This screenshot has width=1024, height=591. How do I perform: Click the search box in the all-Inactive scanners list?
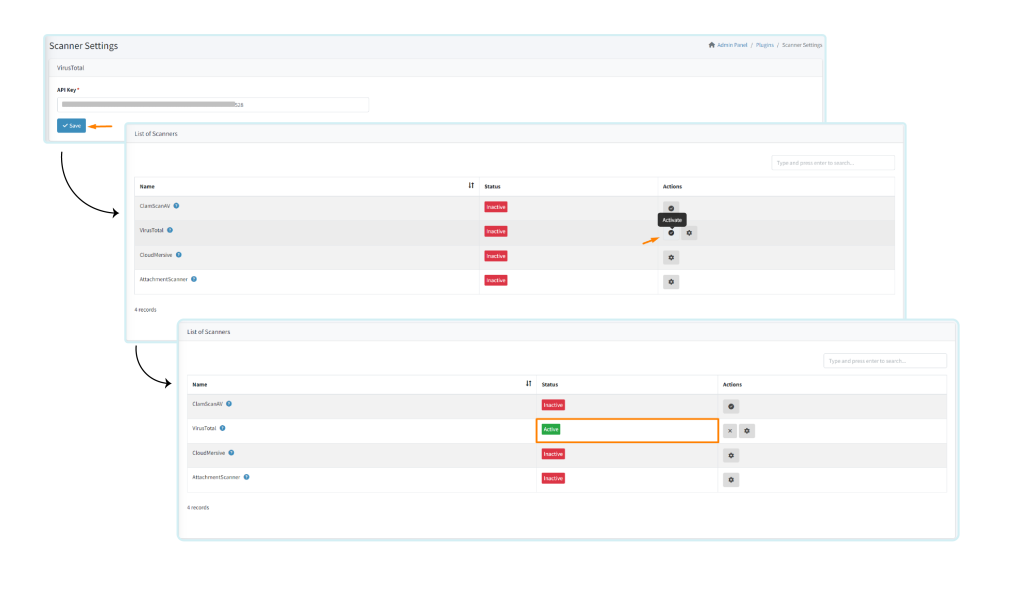(x=832, y=162)
